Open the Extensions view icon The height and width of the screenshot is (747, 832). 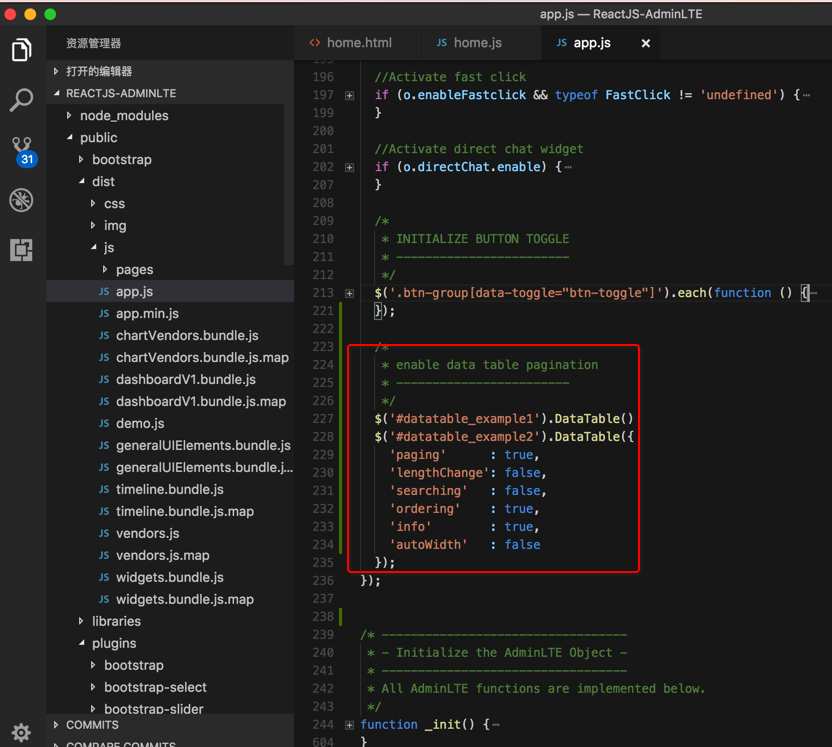point(21,249)
